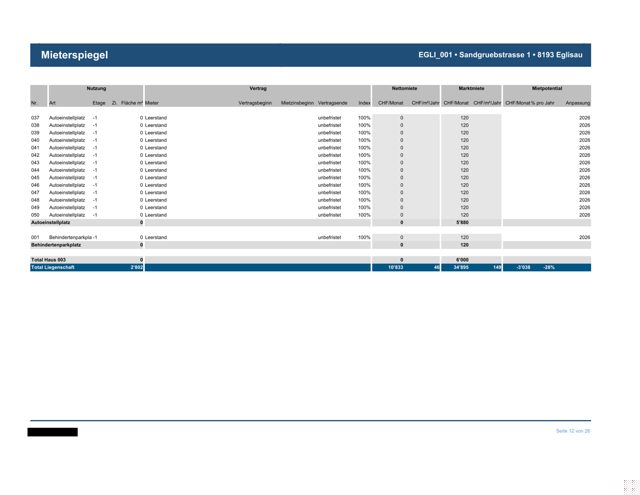This screenshot has width=640, height=495.
Task: Select row number 046
Action: pyautogui.click(x=35, y=185)
